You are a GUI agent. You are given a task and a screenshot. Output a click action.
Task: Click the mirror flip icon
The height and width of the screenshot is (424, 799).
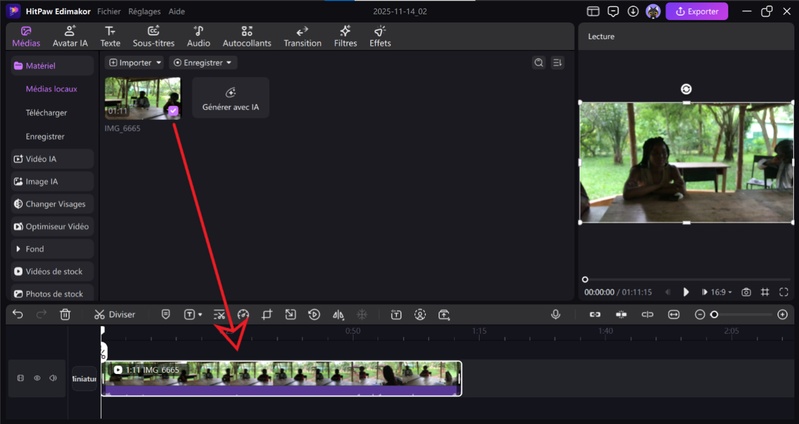[x=338, y=314]
